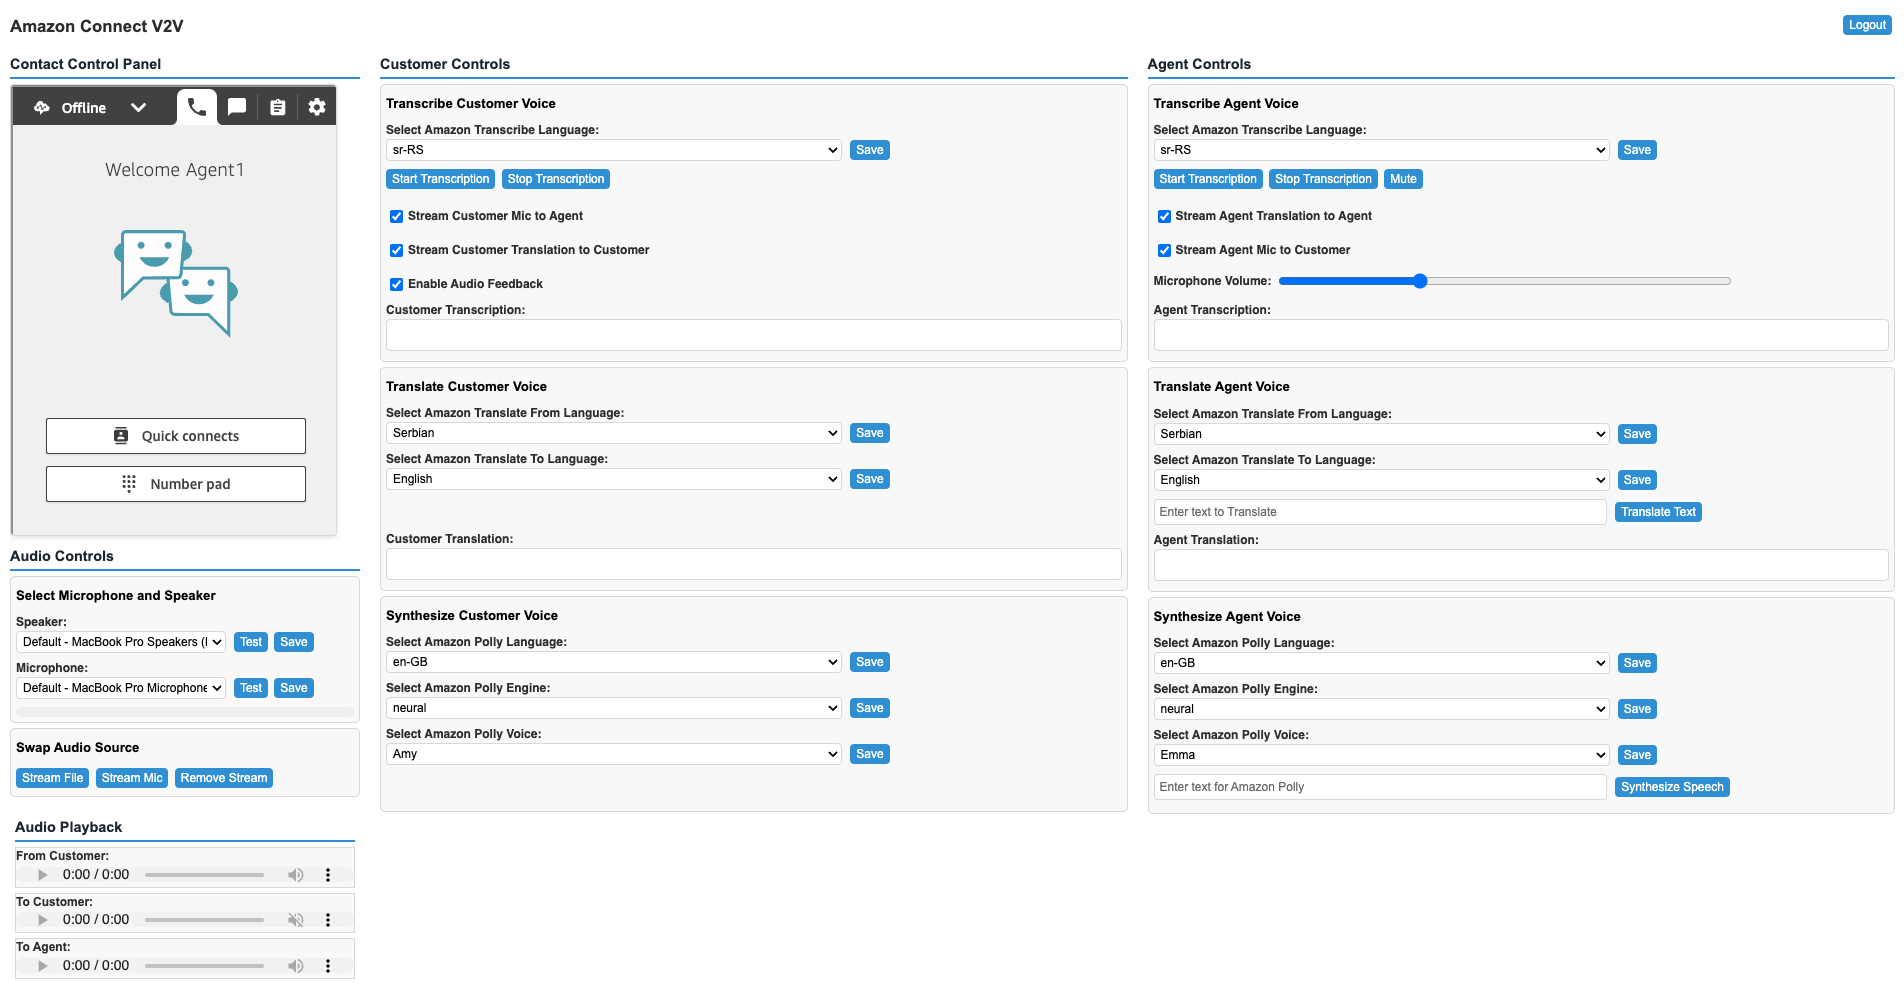
Task: Open the chat tab icon
Action: tap(237, 107)
